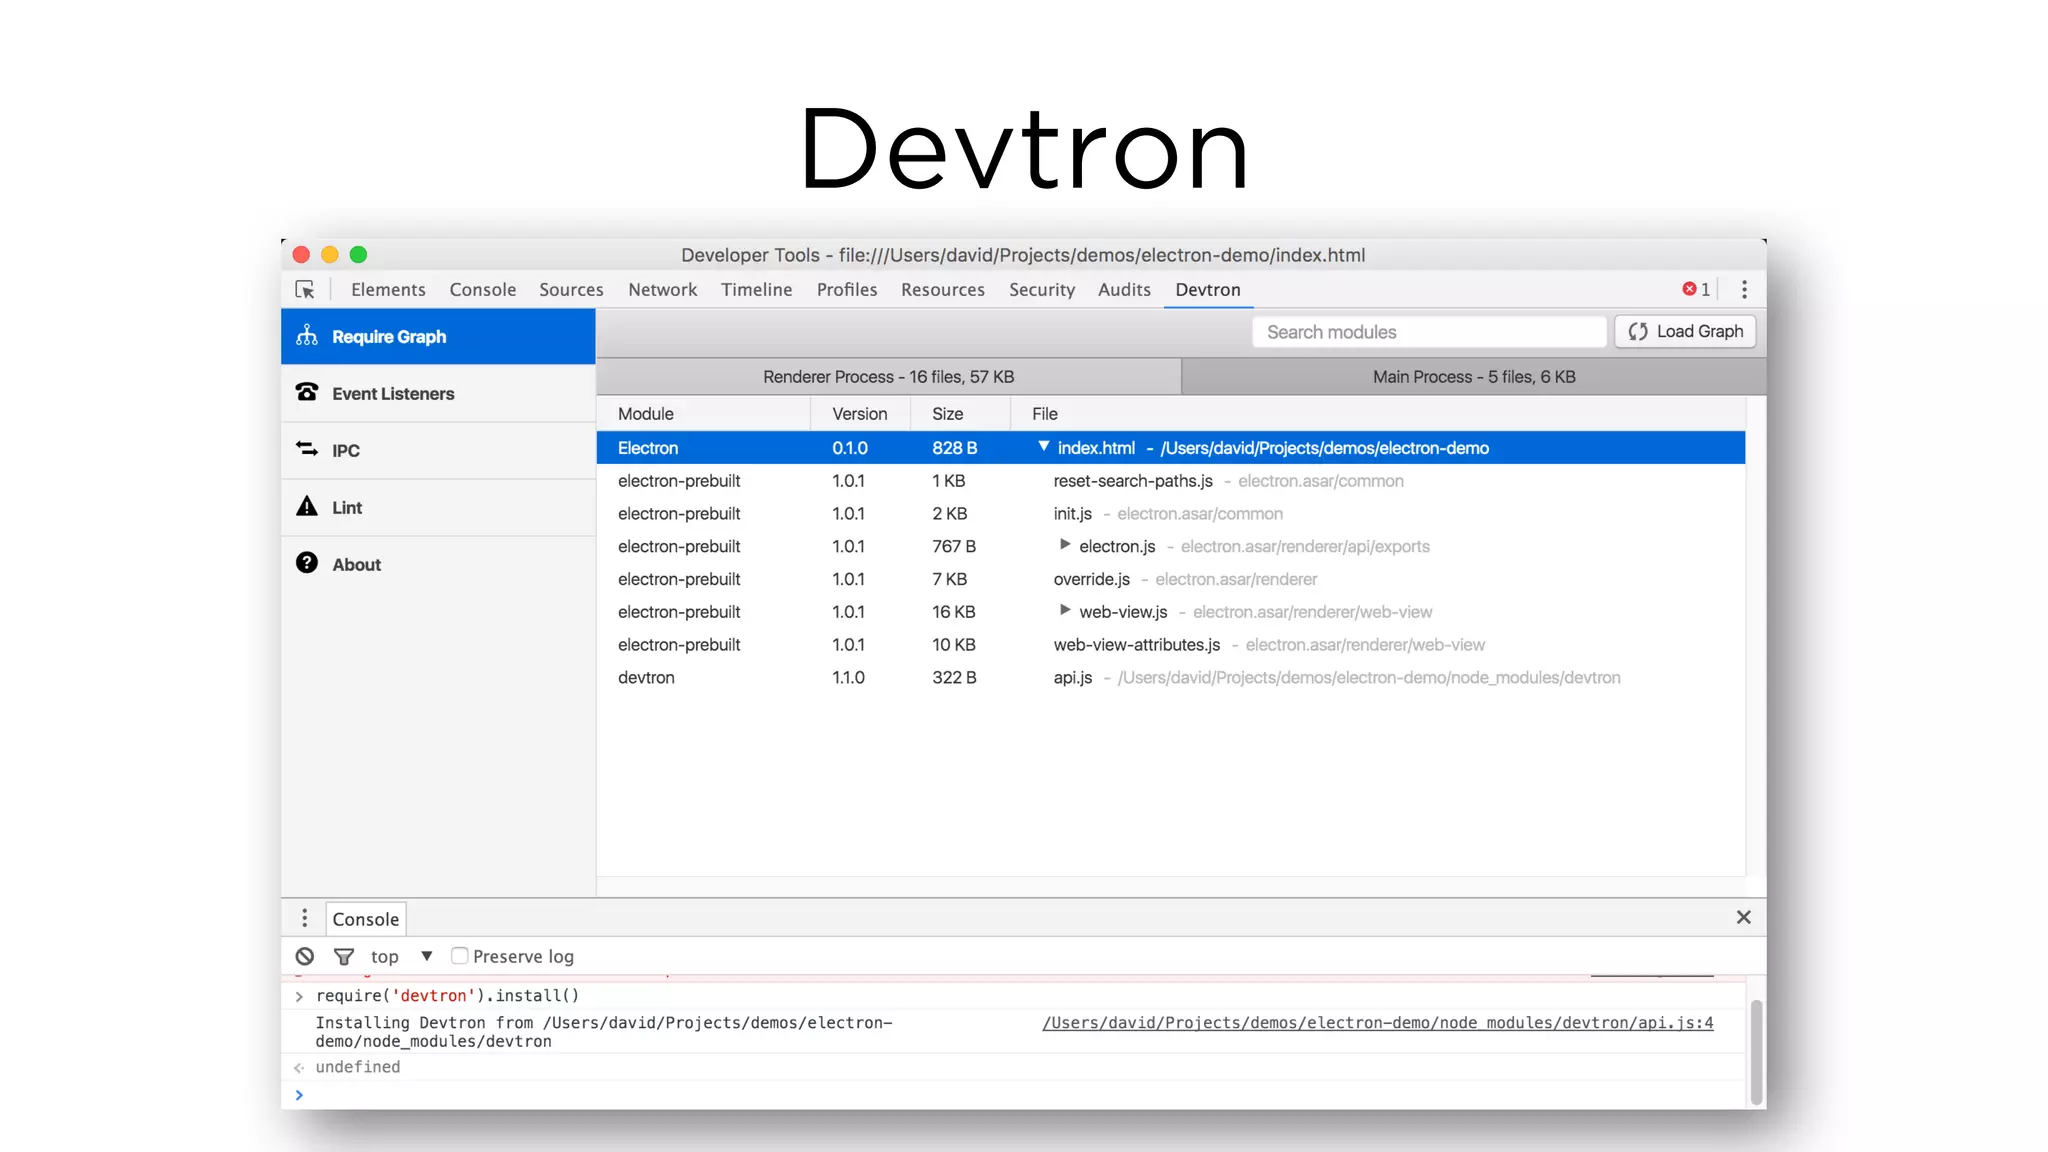Select Renderer Process - 16 files tab

coord(888,377)
